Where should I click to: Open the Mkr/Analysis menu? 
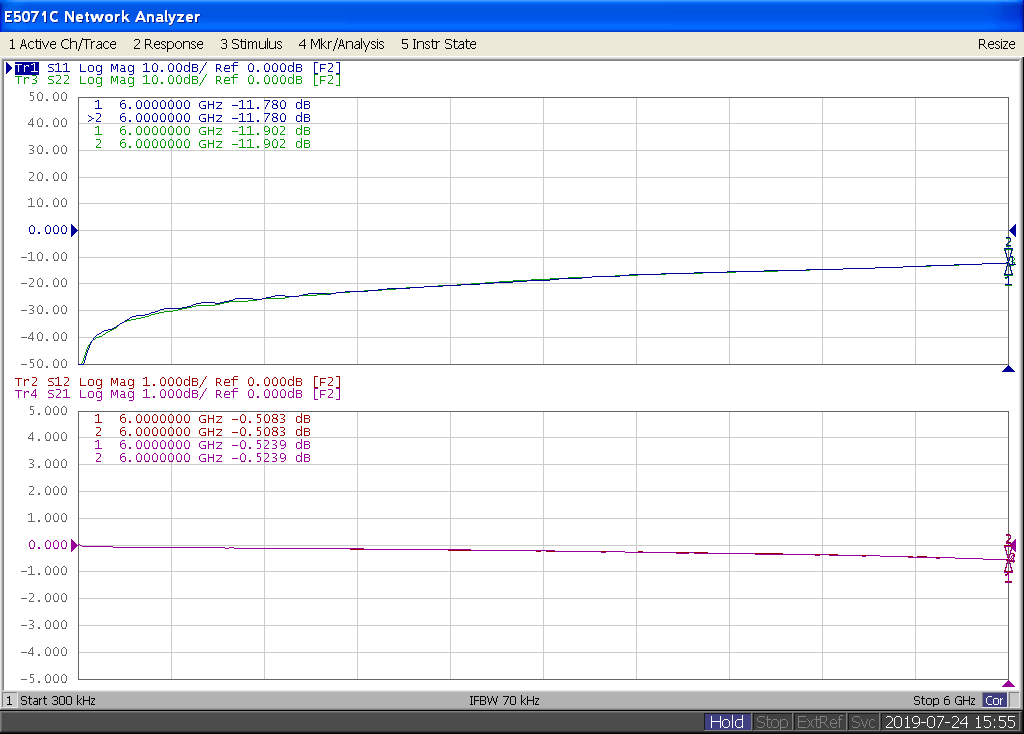(x=341, y=44)
